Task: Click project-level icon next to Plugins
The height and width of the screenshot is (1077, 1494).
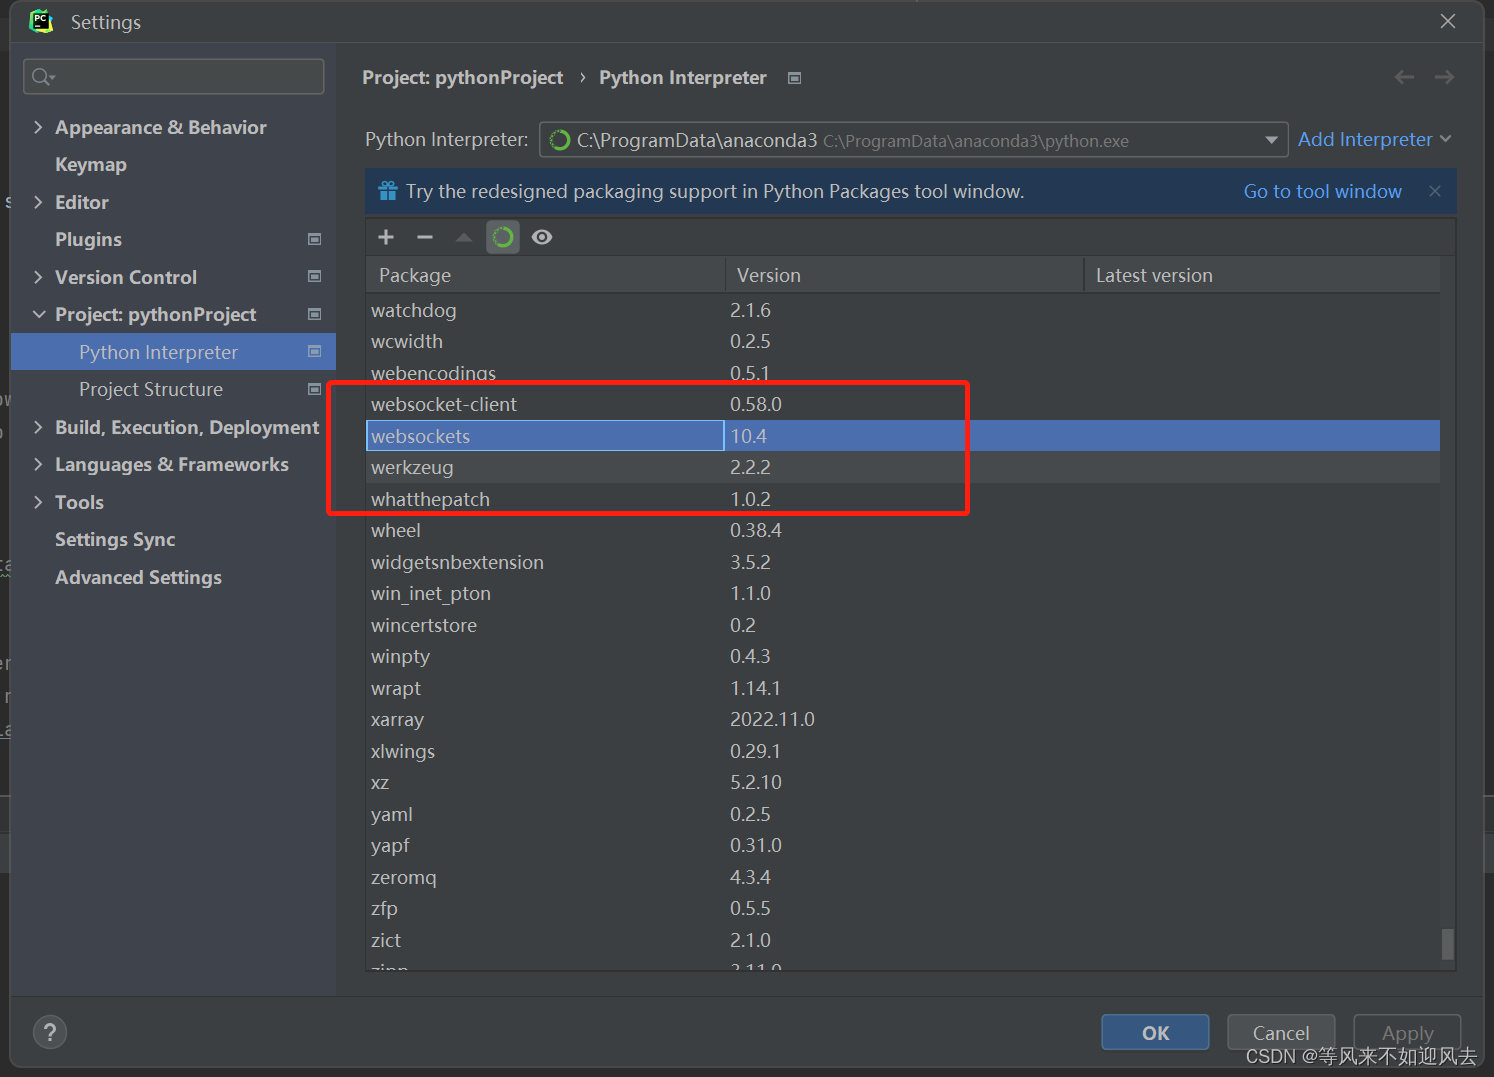Action: [315, 239]
